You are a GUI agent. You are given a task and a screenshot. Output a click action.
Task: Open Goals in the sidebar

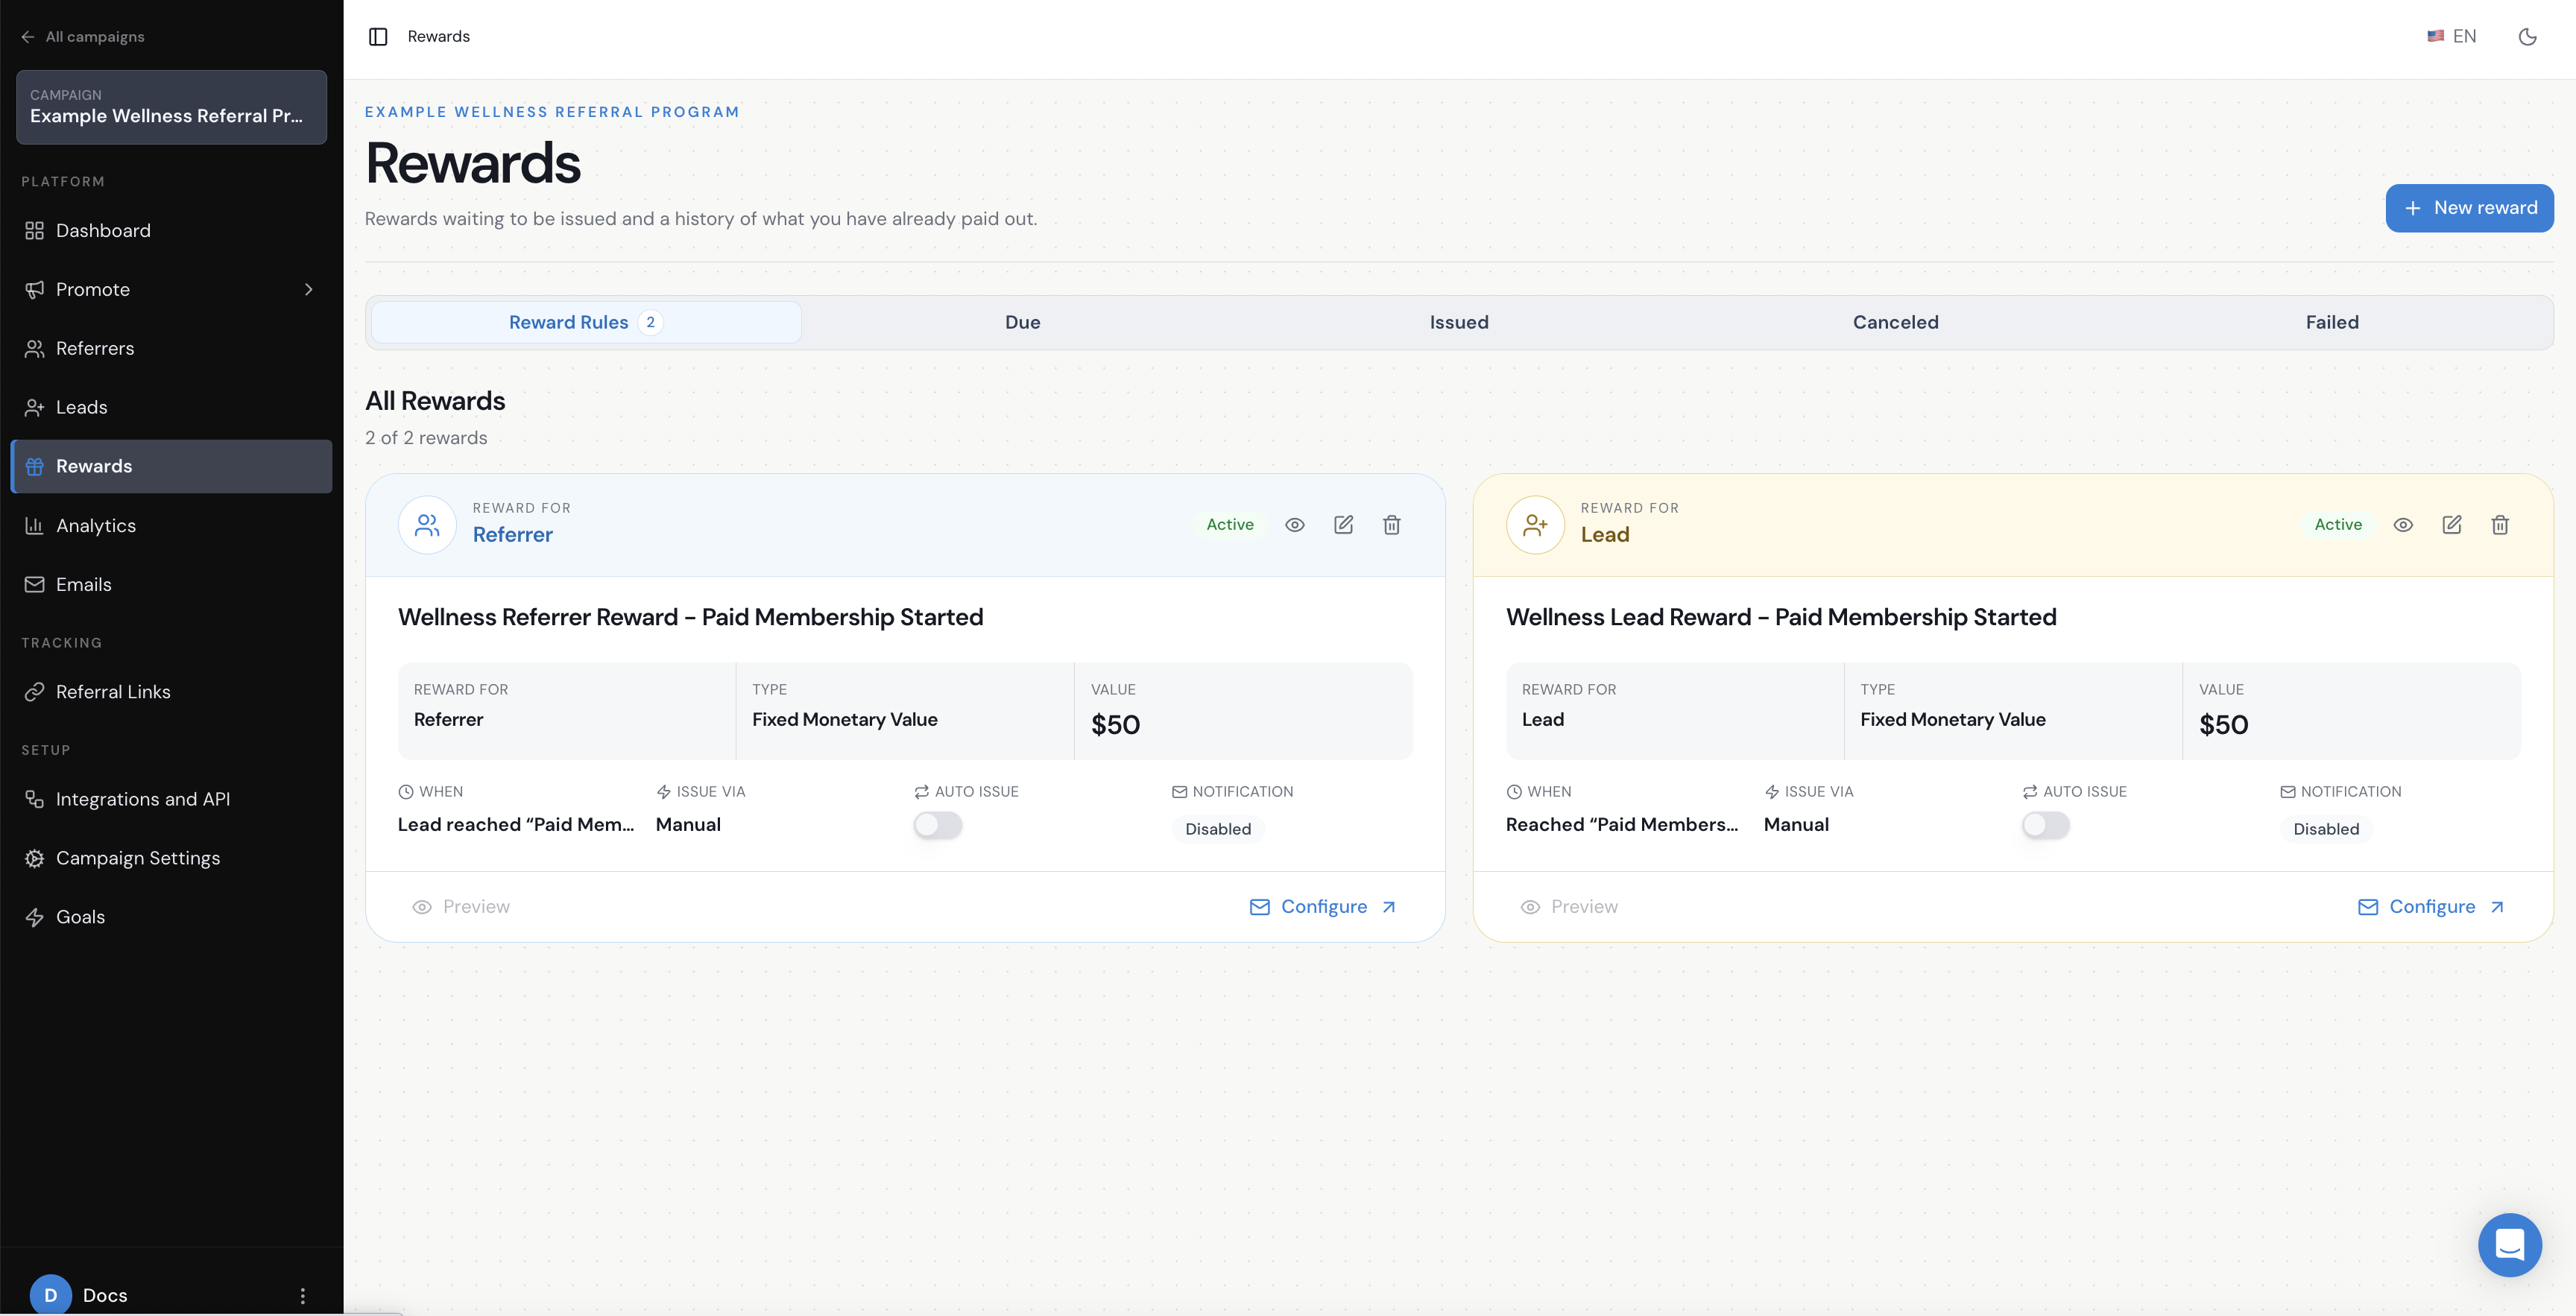[171, 917]
